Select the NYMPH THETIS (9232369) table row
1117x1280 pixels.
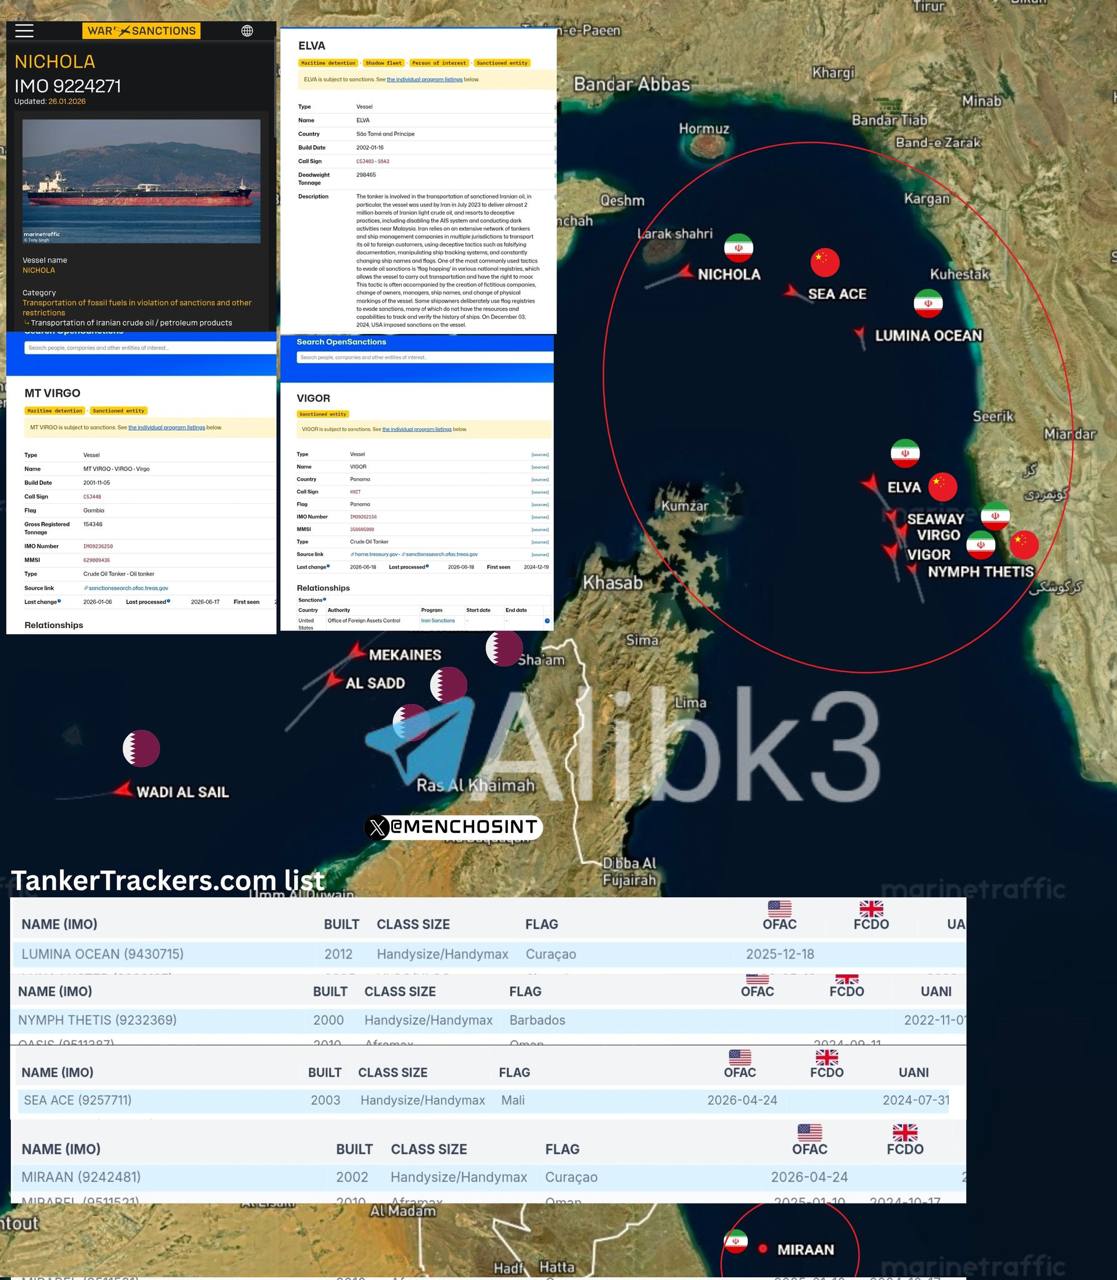(x=488, y=1020)
